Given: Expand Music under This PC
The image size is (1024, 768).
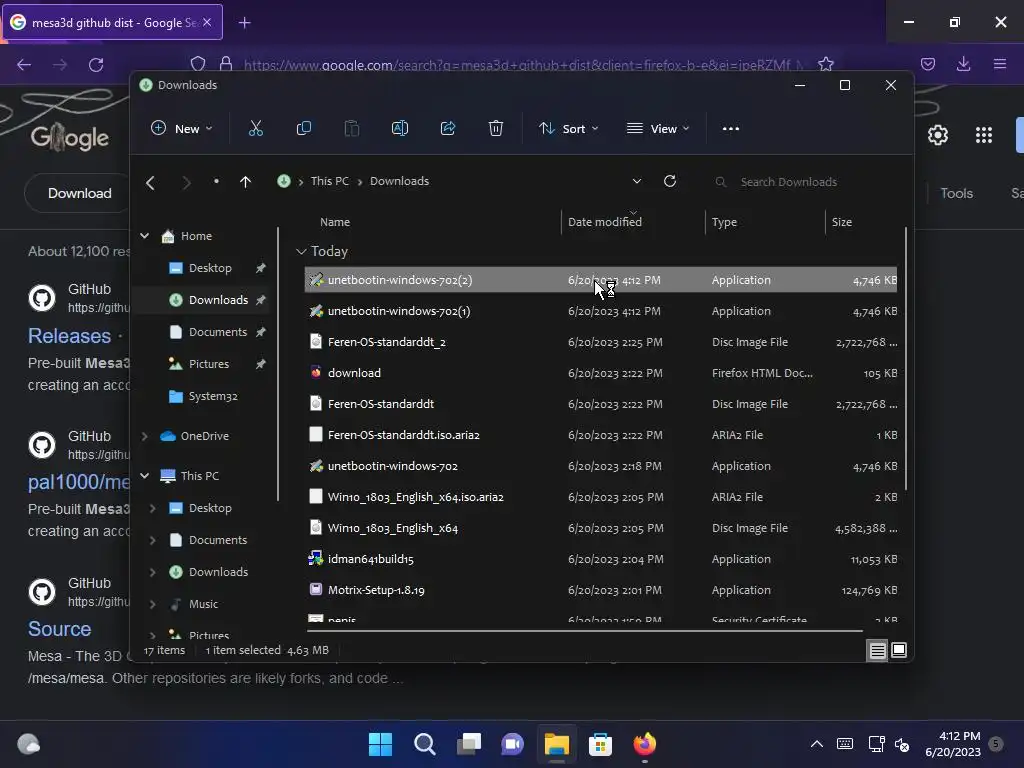Looking at the screenshot, I should tap(152, 604).
